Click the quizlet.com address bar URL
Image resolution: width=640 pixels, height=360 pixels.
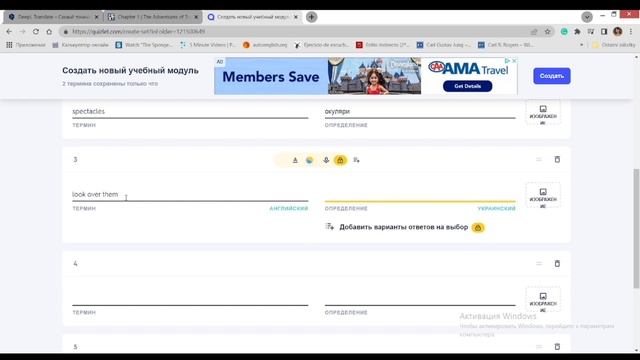pyautogui.click(x=139, y=31)
